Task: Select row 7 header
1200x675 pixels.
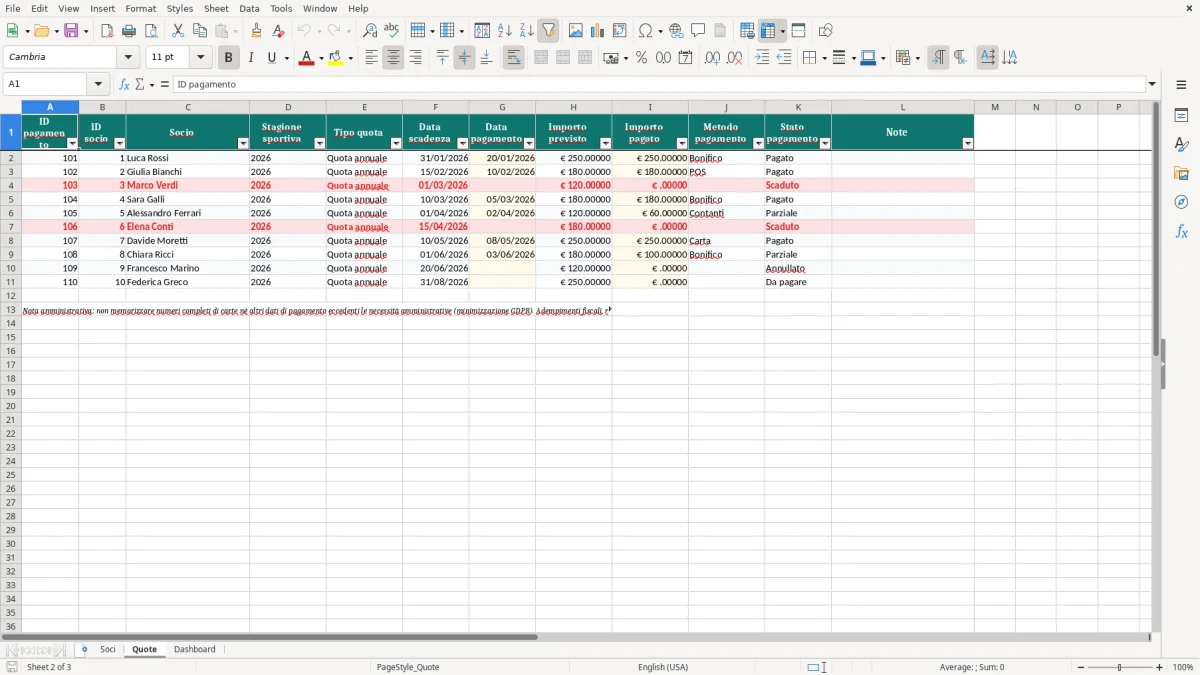Action: [11, 227]
